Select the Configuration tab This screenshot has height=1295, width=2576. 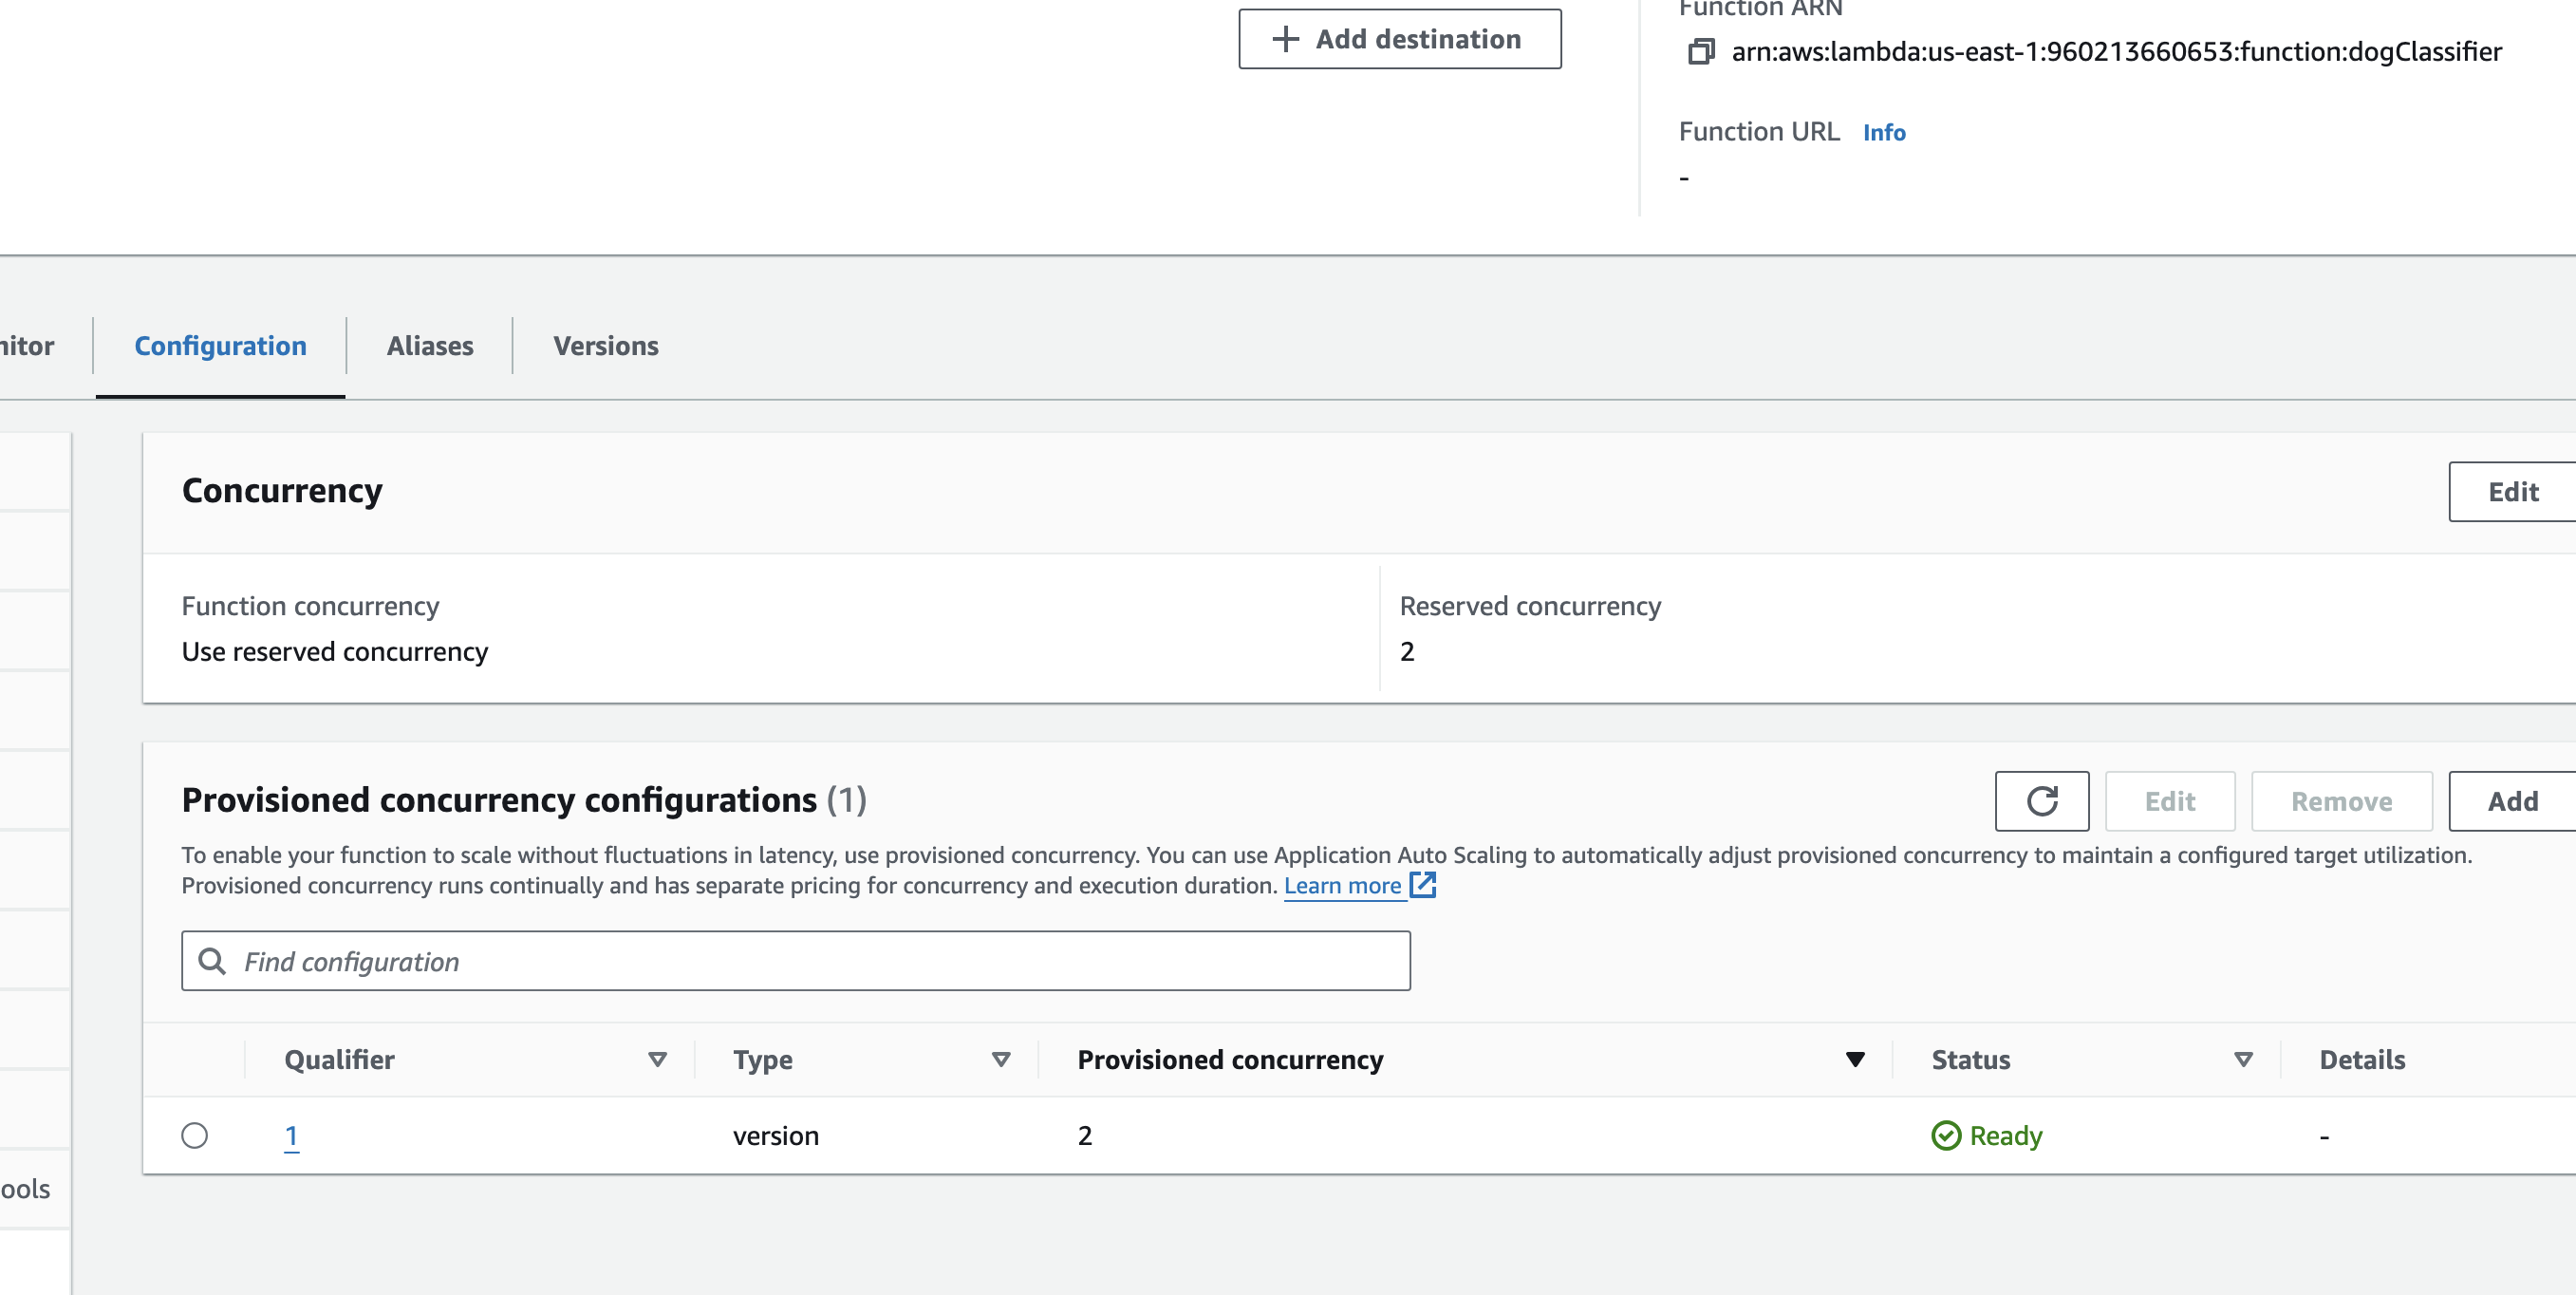coord(220,346)
